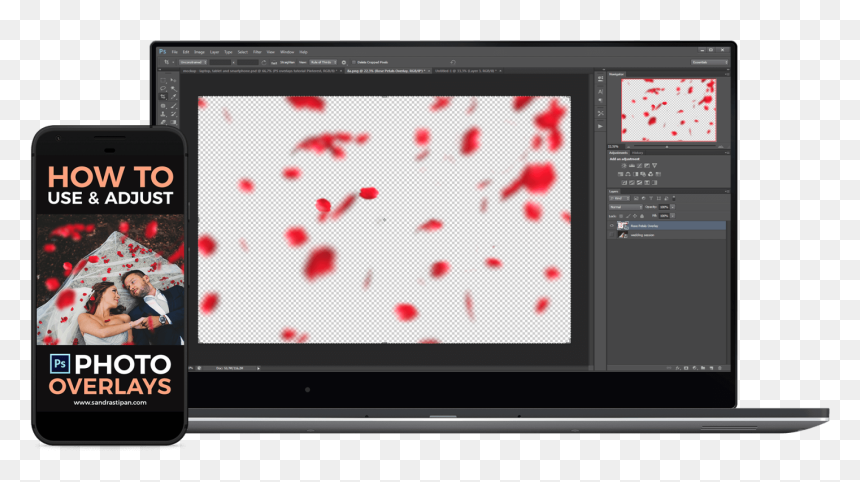Open the layer Kind filter dropdown

619,198
